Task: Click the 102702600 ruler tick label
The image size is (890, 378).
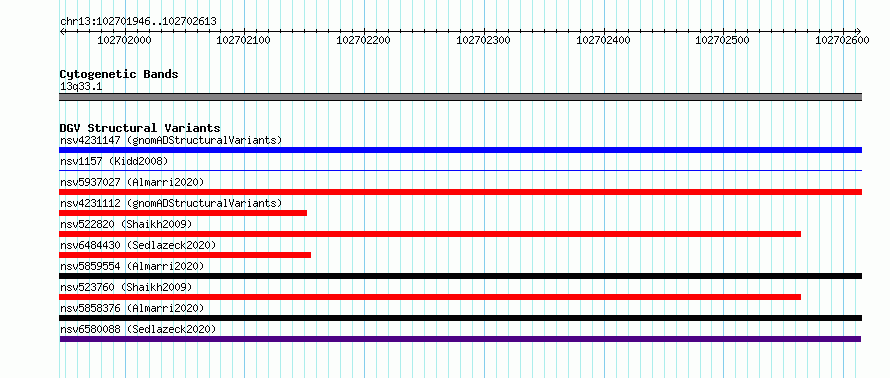Action: click(842, 40)
